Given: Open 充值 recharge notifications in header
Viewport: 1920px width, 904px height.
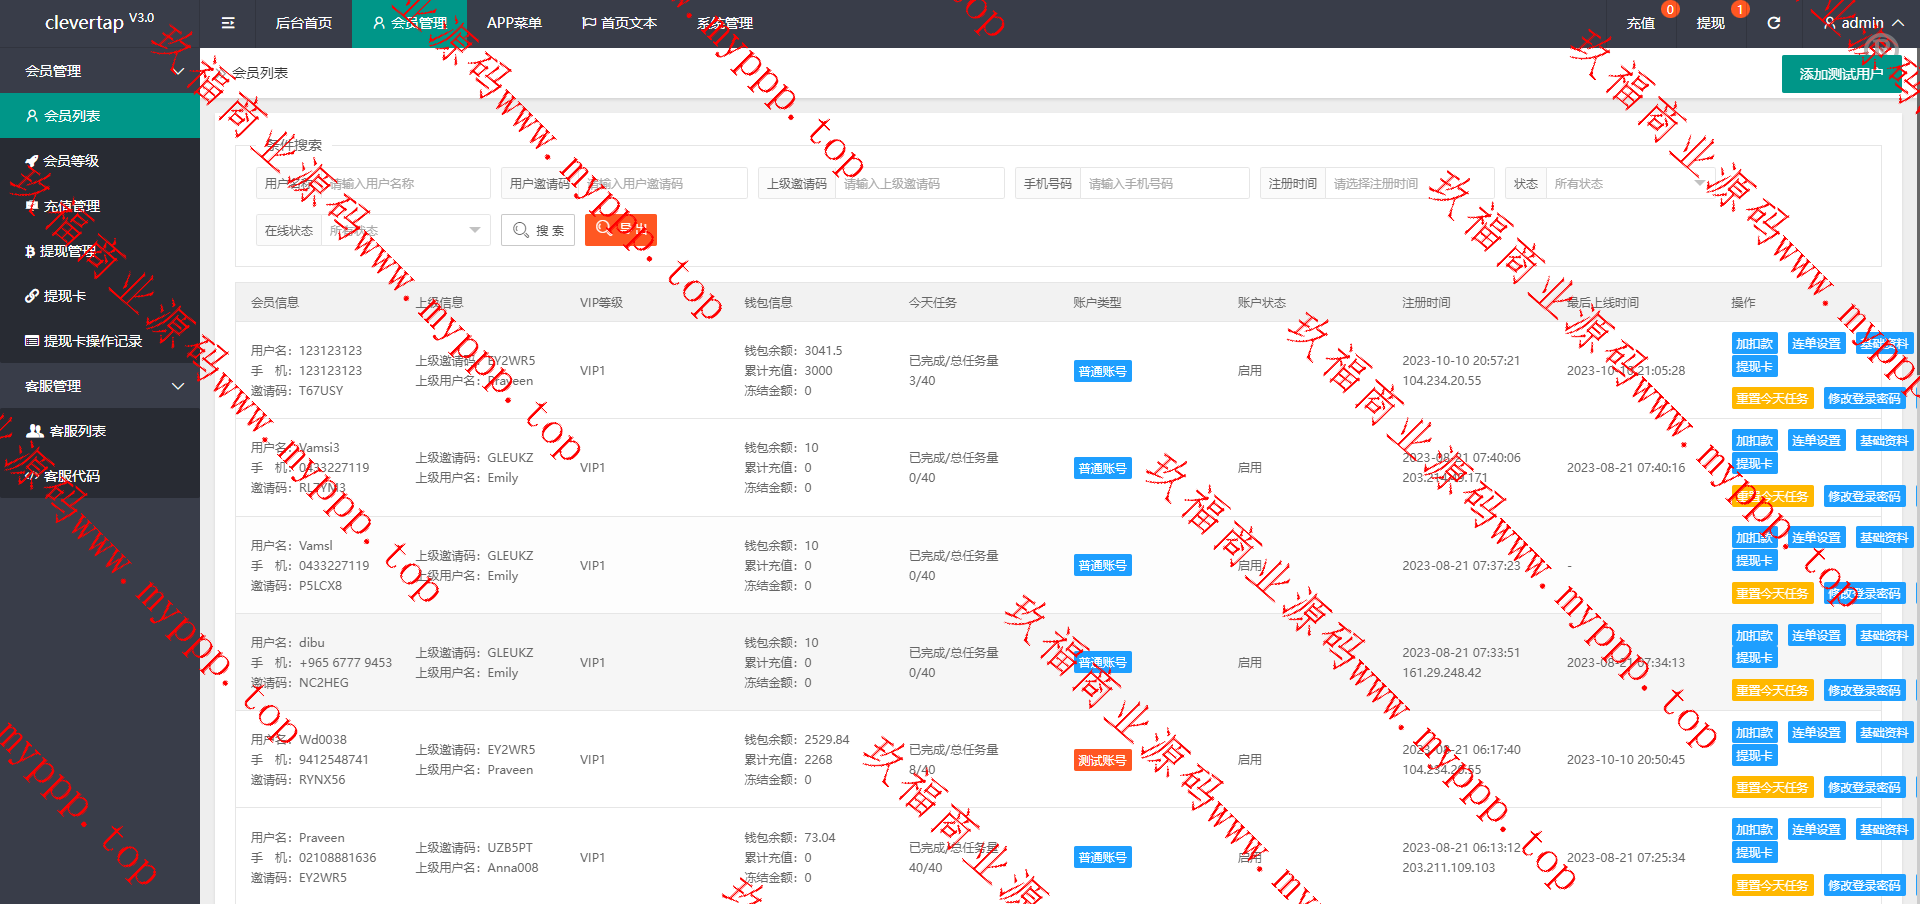Looking at the screenshot, I should coord(1640,23).
